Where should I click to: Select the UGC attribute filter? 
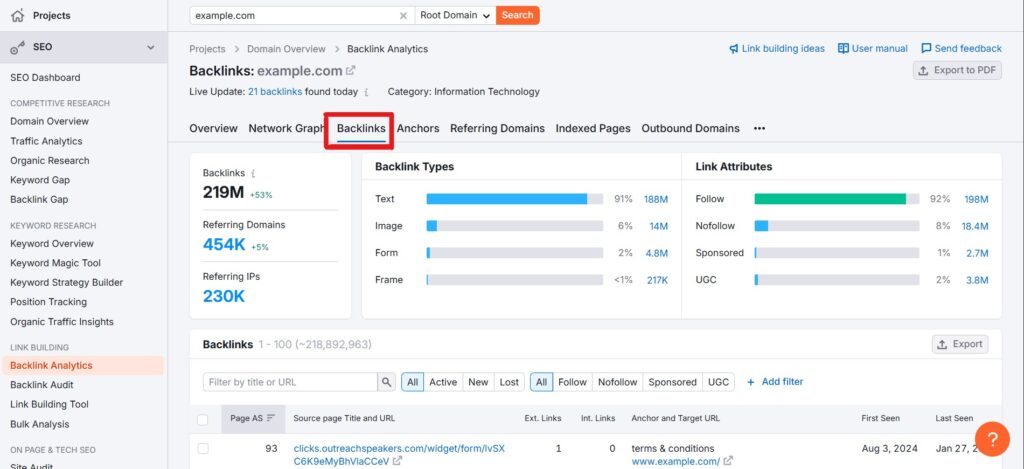click(718, 382)
